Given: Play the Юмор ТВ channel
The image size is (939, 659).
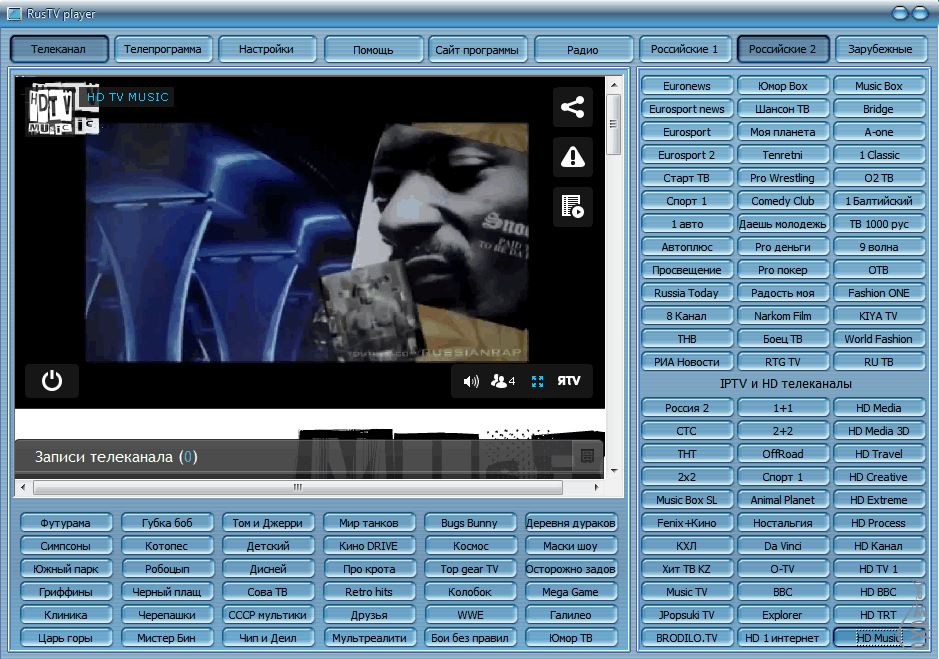Looking at the screenshot, I should coord(571,638).
